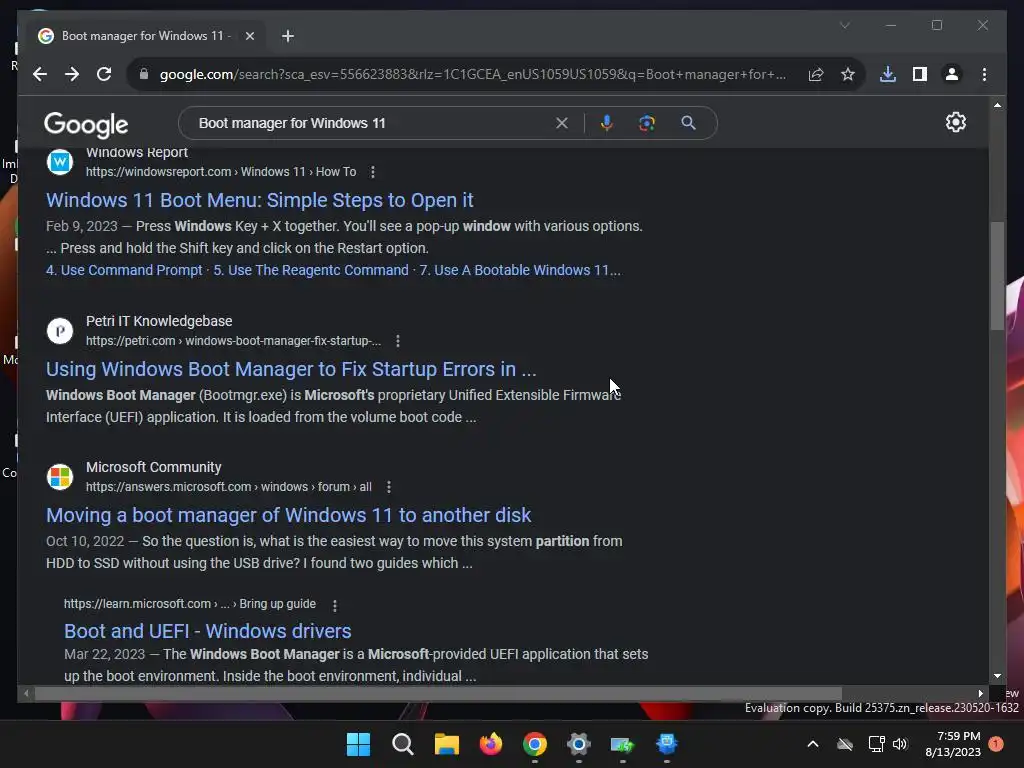Open '7. Use A Bootable Windows 11' sublink
This screenshot has width=1024, height=768.
pos(520,270)
